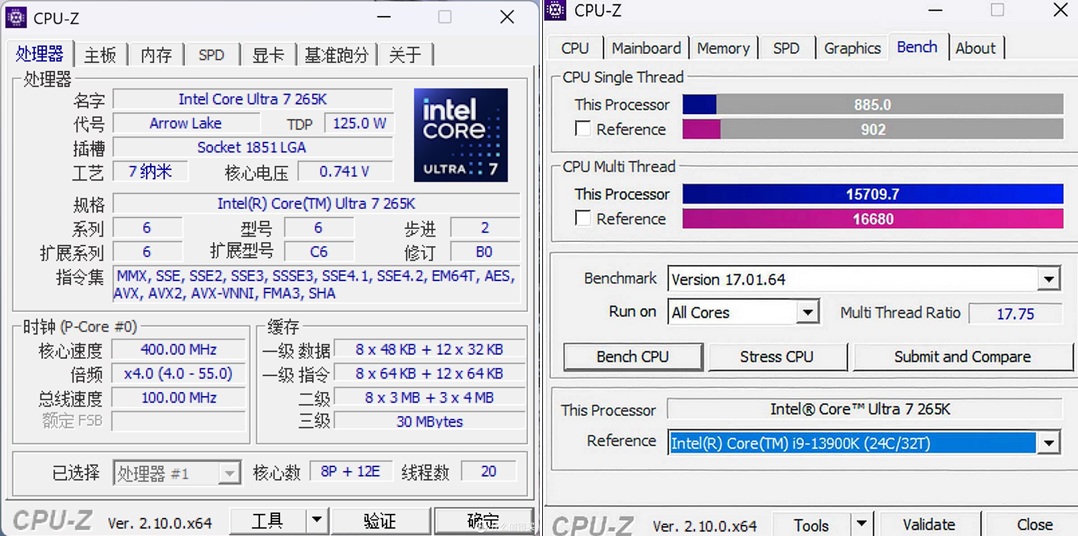Select the Bench tab
Image resolution: width=1078 pixels, height=536 pixels.
[918, 47]
